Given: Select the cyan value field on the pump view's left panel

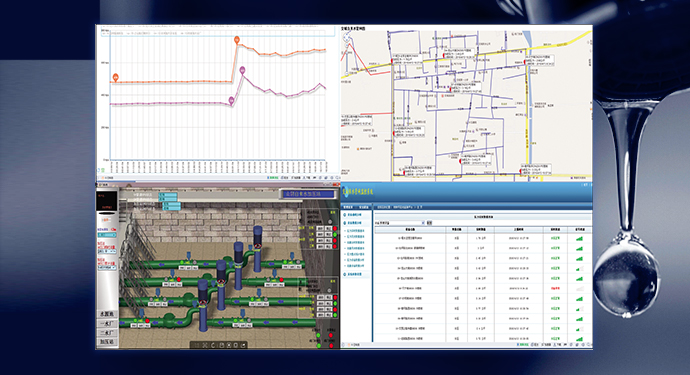Looking at the screenshot, I should (x=106, y=235).
